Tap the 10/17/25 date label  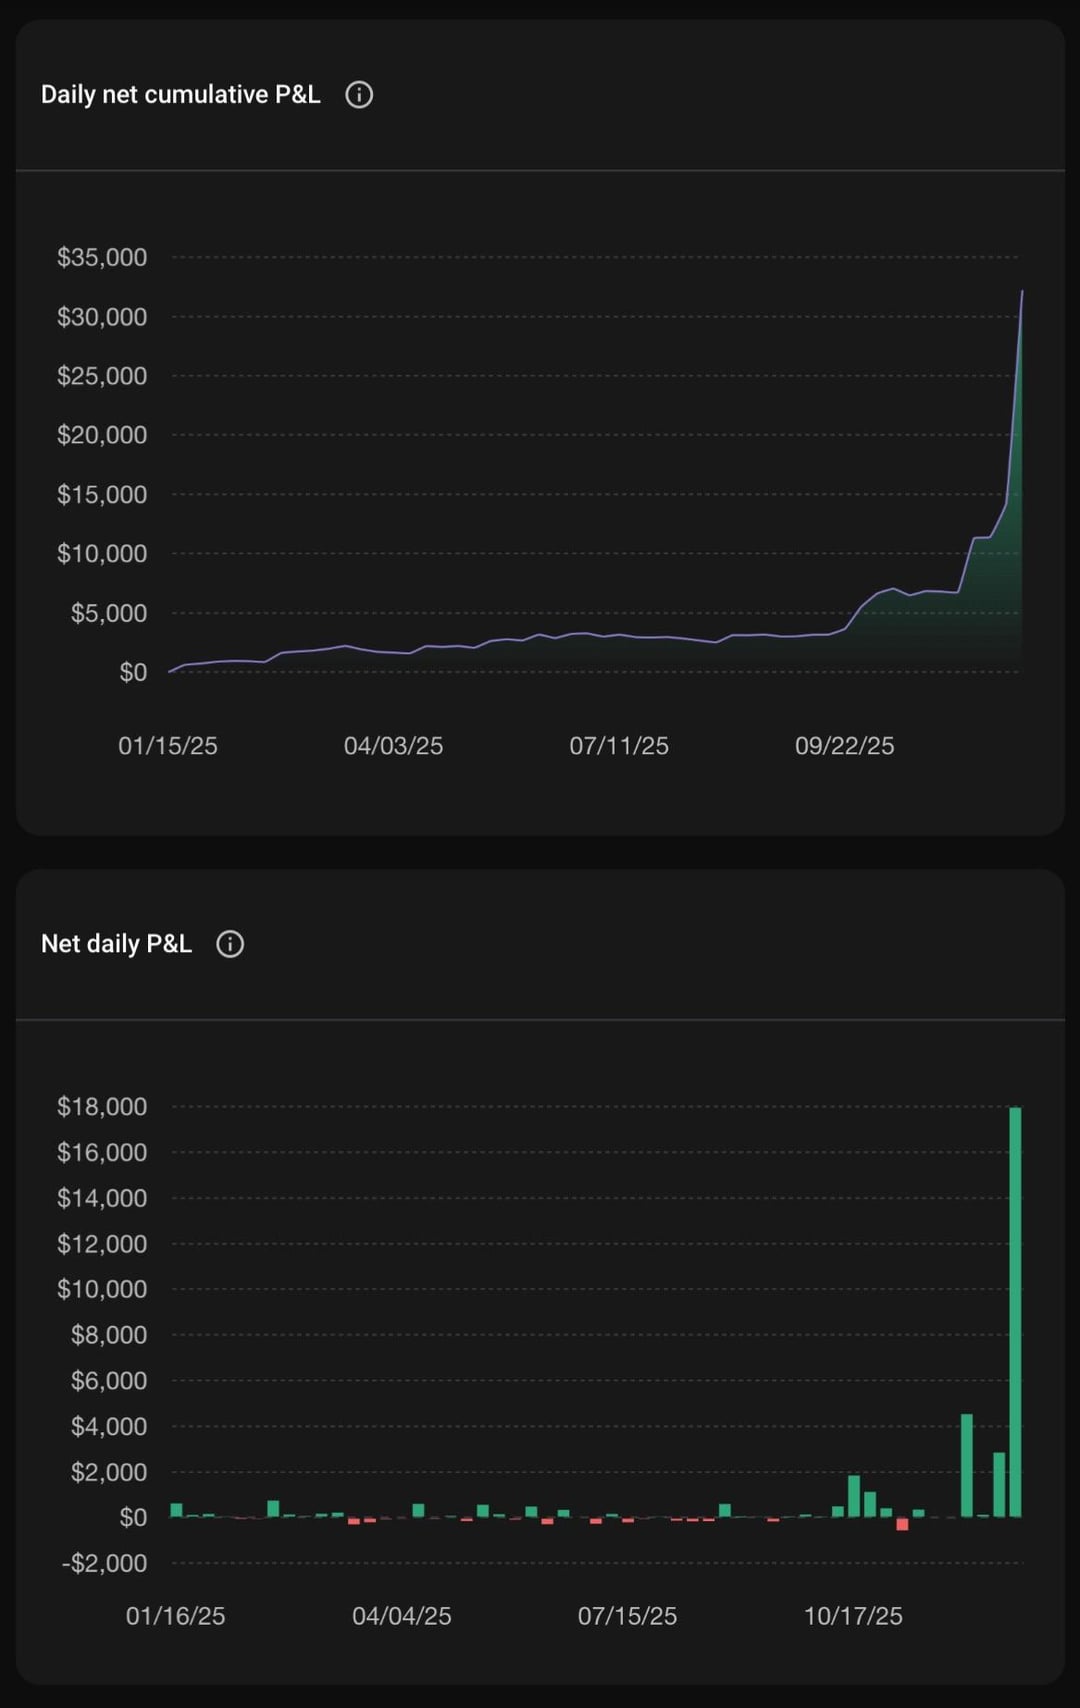coord(853,1616)
